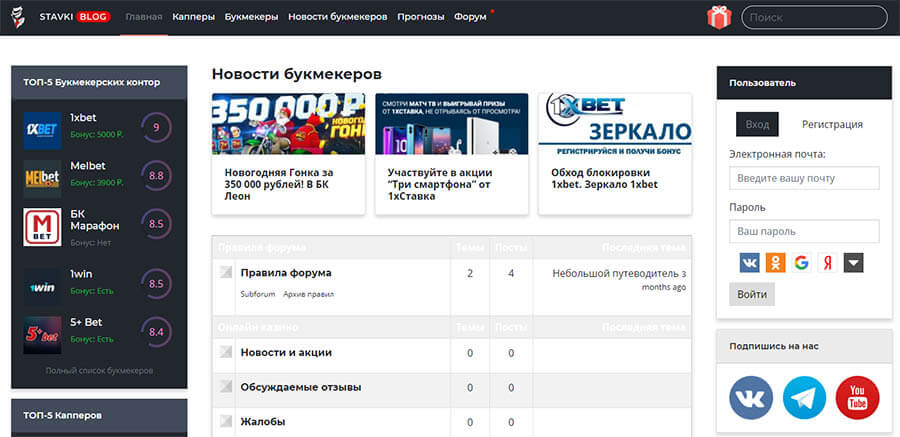
Task: Open the Форум menu item
Action: point(470,17)
